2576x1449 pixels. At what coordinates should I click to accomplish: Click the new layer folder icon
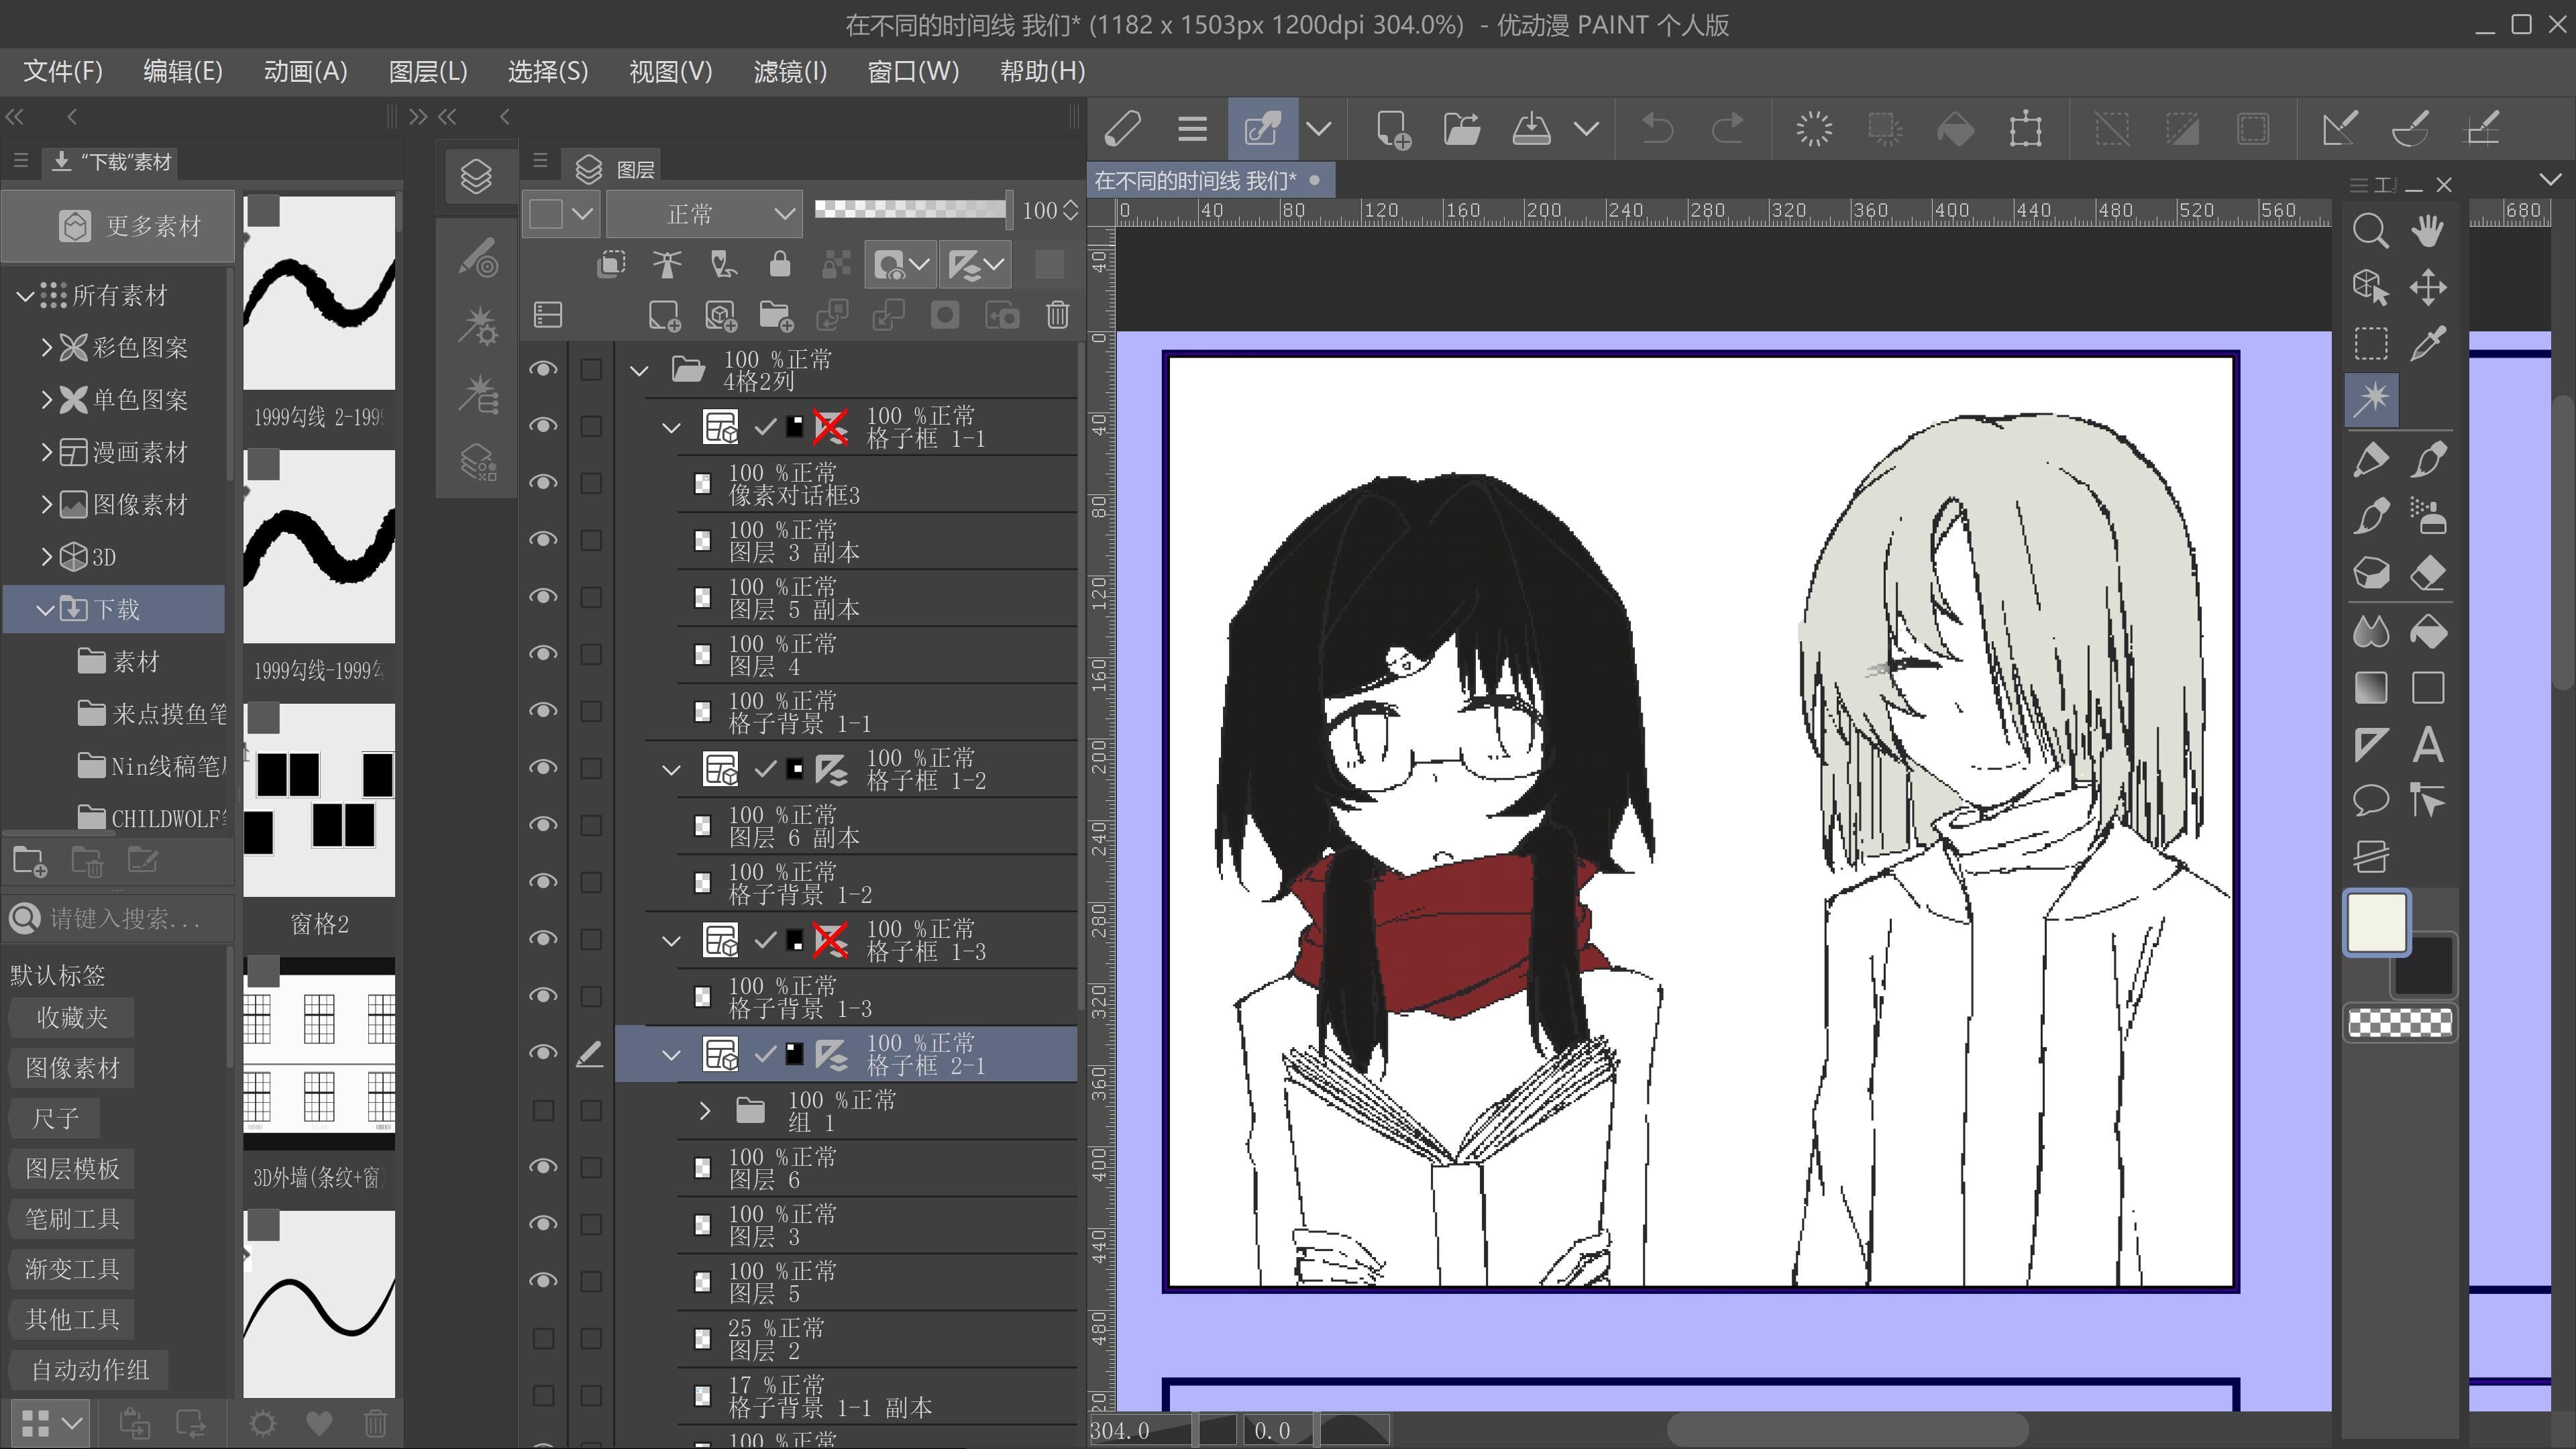[x=776, y=316]
